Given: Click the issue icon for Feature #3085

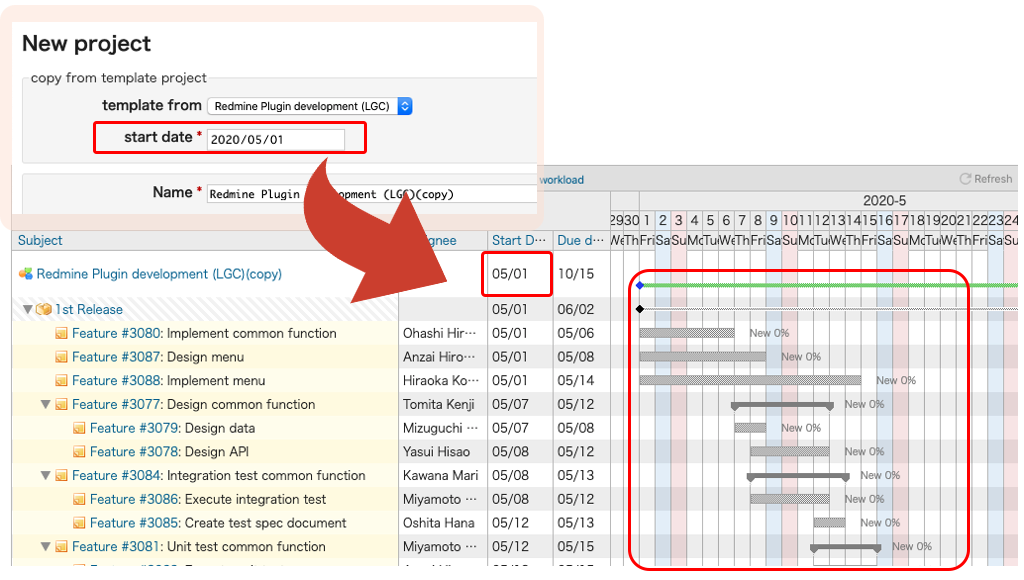Looking at the screenshot, I should [x=79, y=523].
